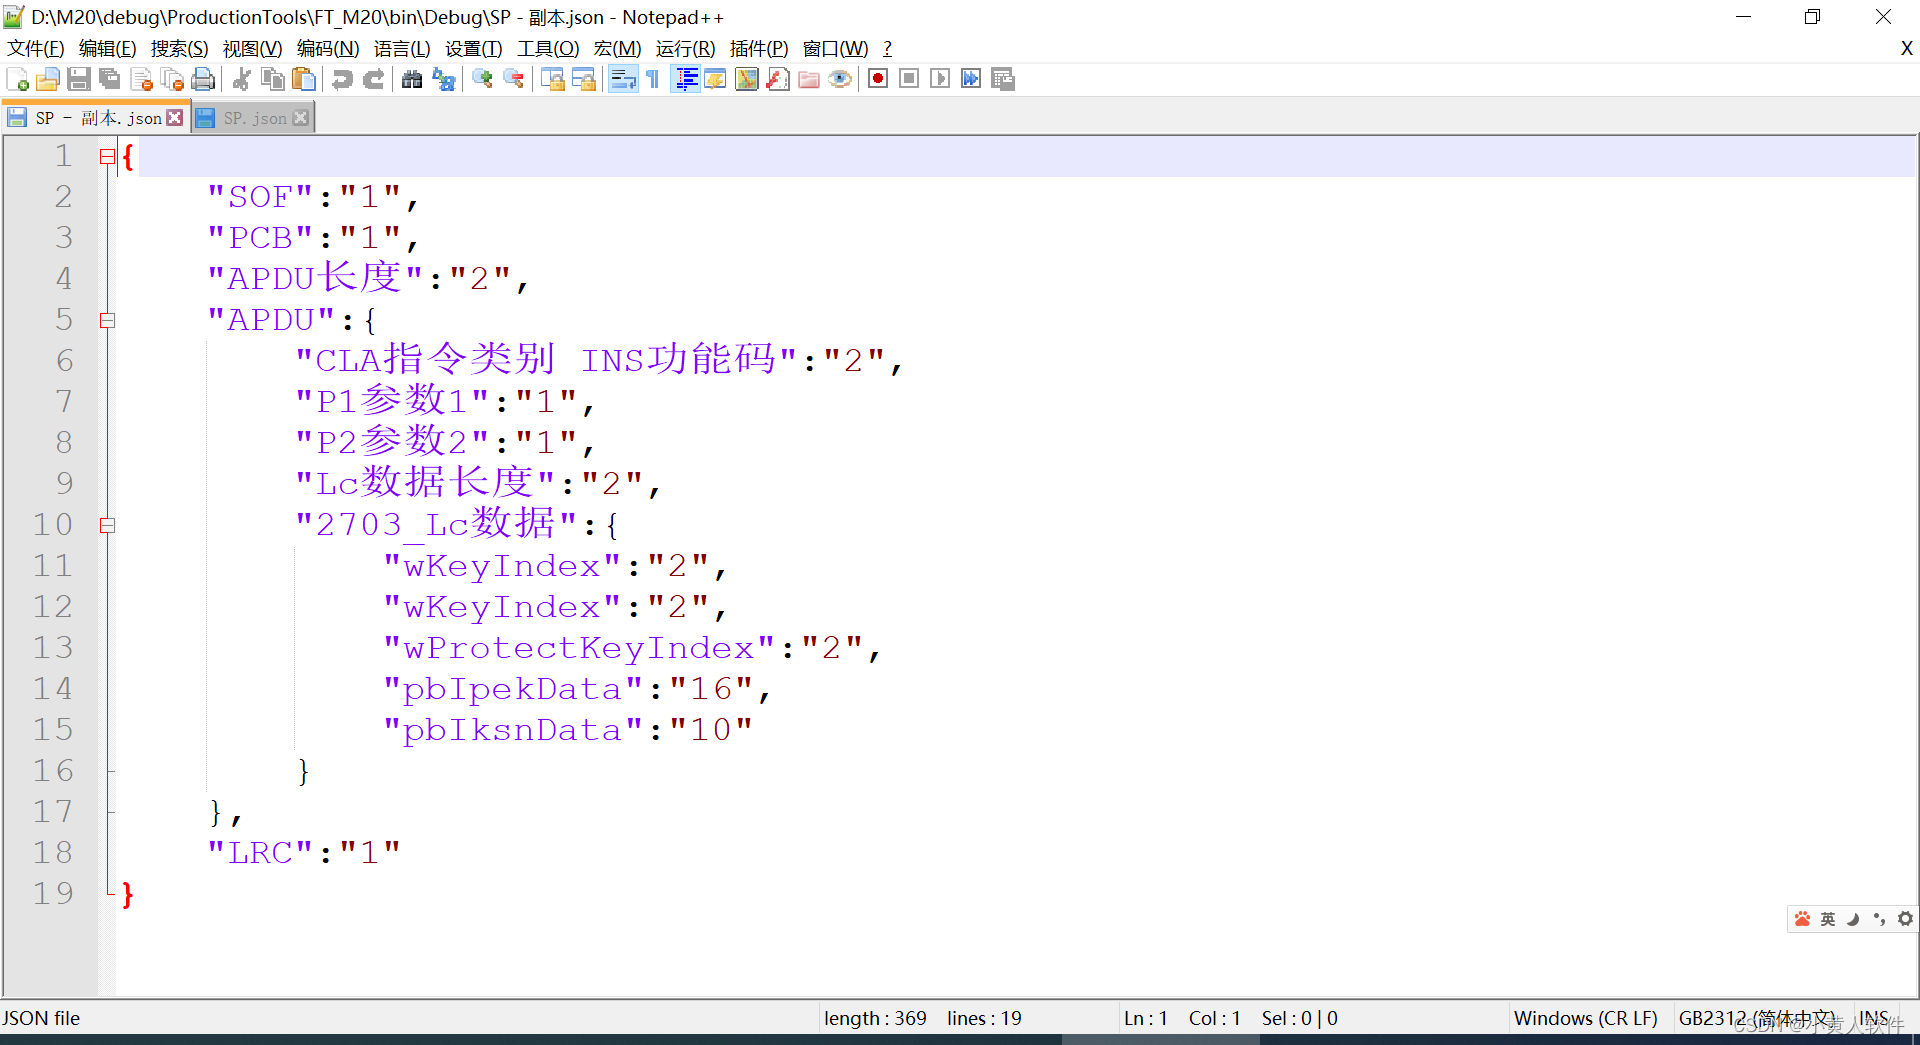Start macro recording
The image size is (1920, 1045).
877,79
